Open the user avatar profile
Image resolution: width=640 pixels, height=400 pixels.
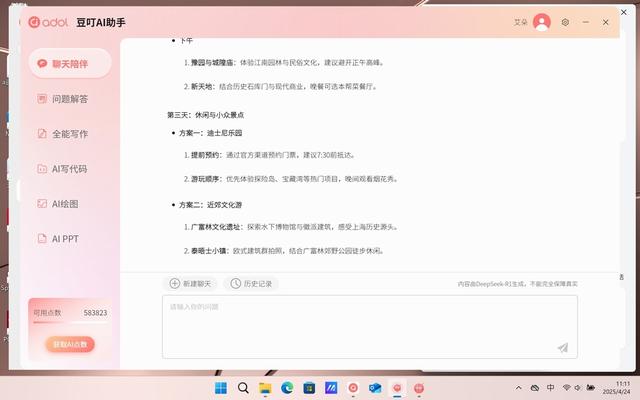coord(542,22)
